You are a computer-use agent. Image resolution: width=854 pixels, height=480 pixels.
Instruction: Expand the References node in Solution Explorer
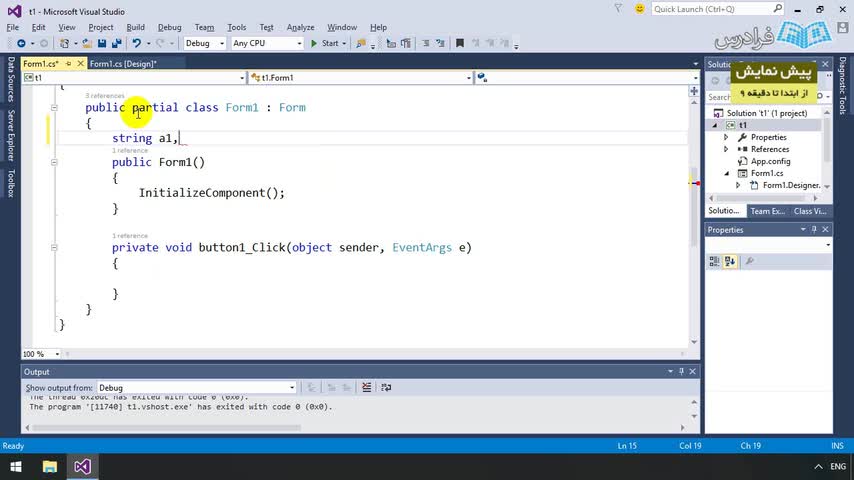(x=726, y=149)
